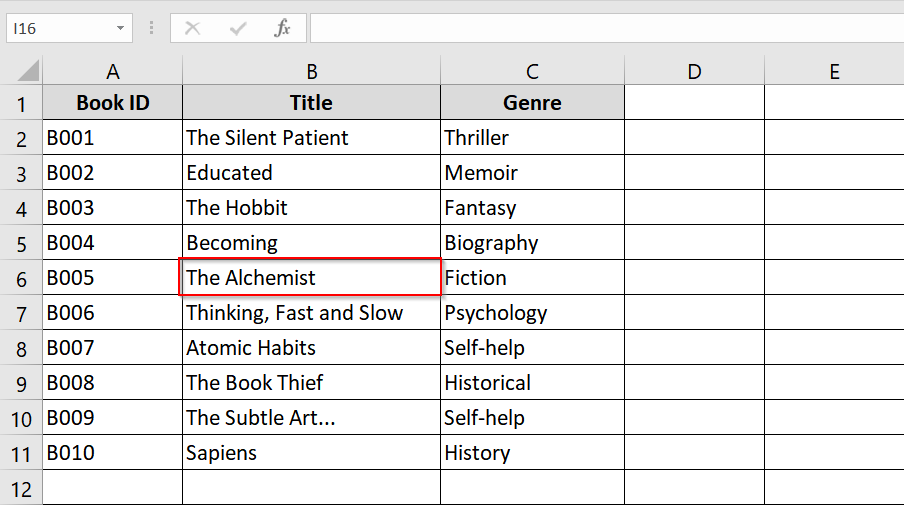904x505 pixels.
Task: Select row 5 header
Action: pos(21,243)
